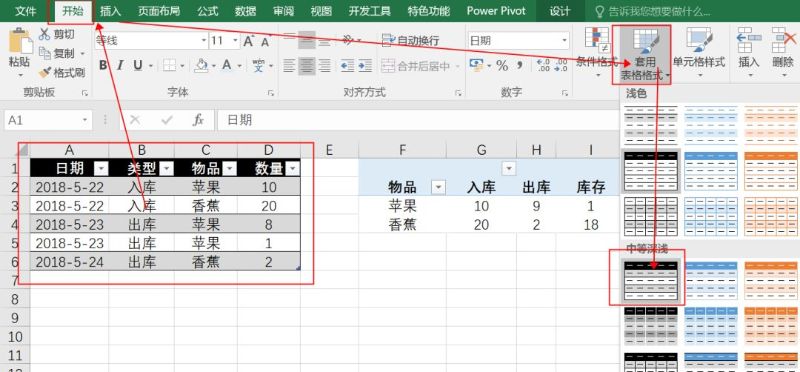Viewport: 800px width, 372px height.
Task: Click the Accounting currency format icon
Action: (x=476, y=65)
